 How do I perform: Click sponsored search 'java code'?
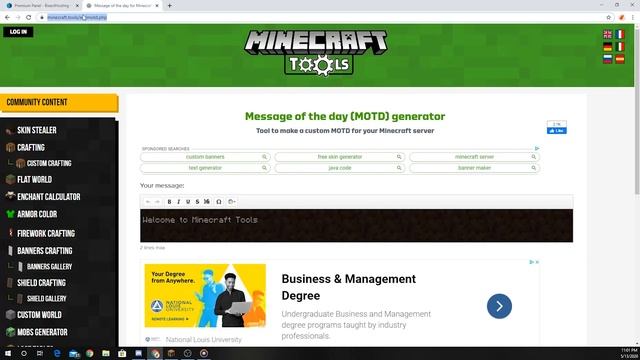340,168
